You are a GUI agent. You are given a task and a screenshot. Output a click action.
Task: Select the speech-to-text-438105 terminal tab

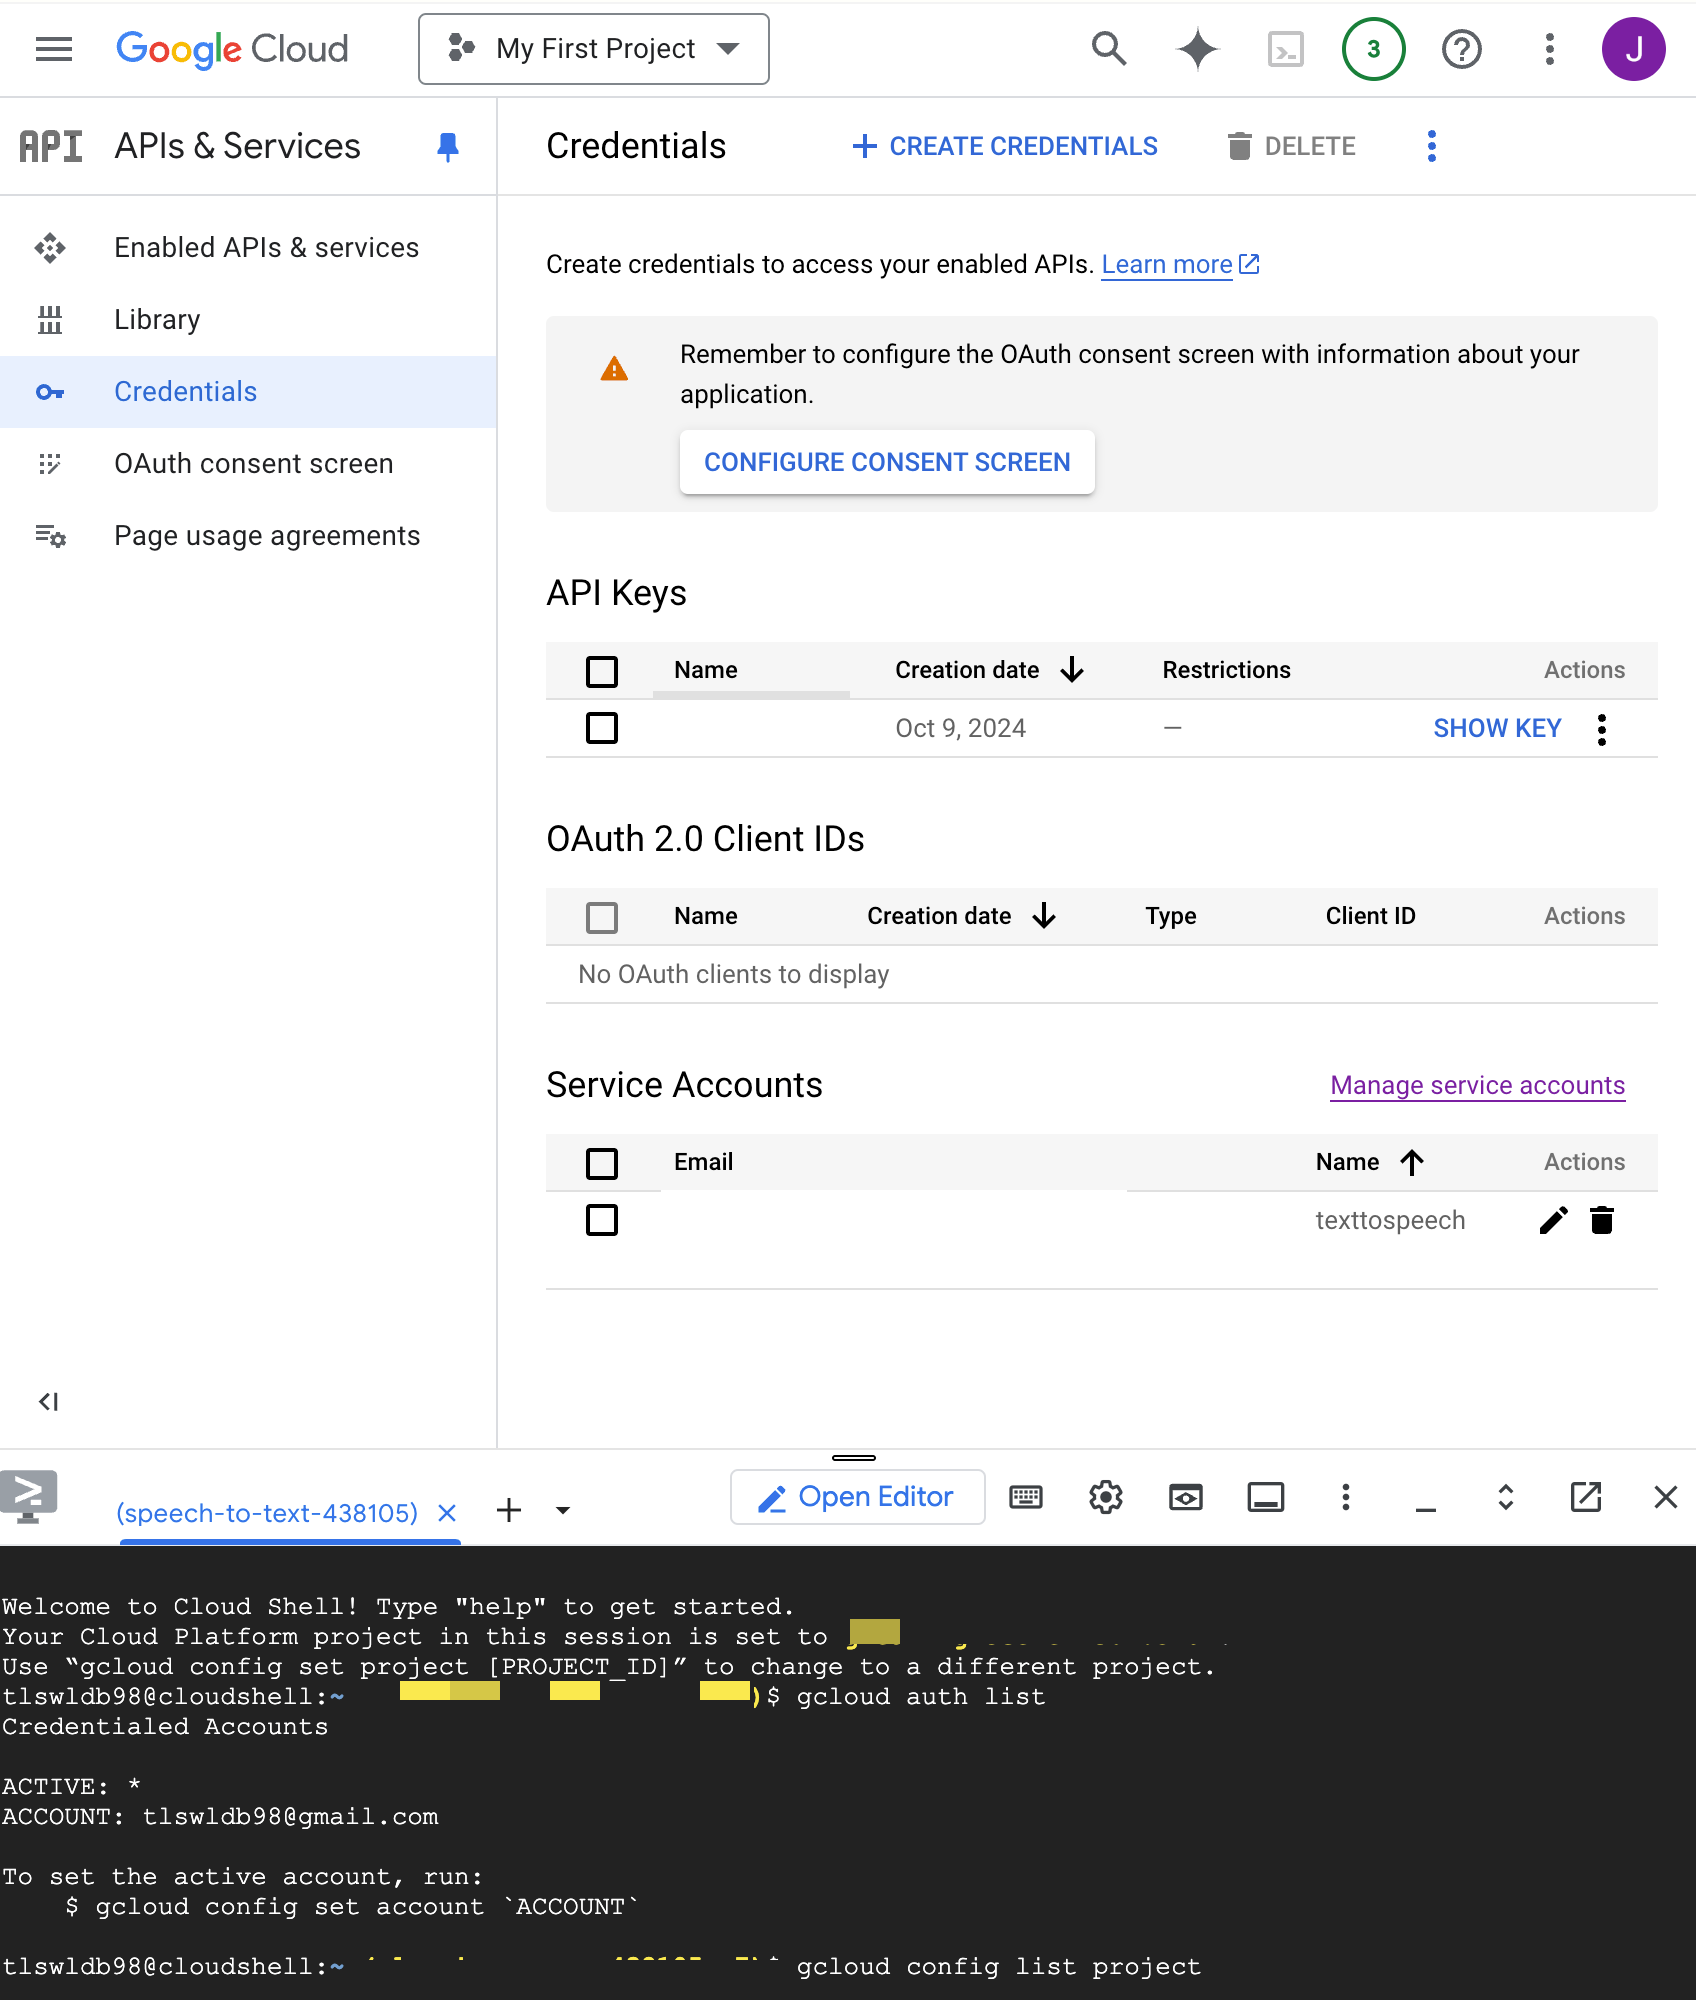267,1513
